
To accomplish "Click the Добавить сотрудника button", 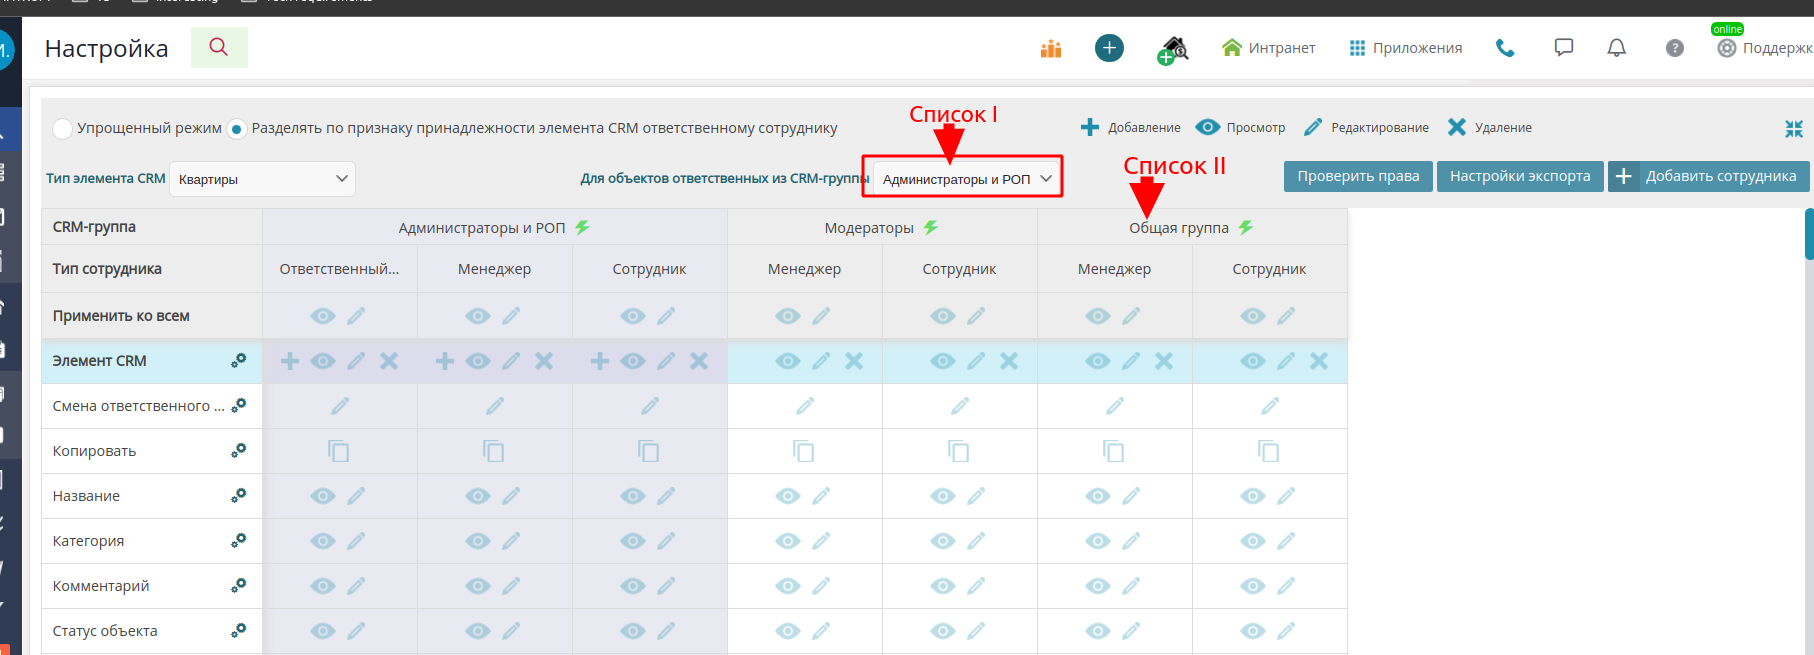I will click(1708, 176).
